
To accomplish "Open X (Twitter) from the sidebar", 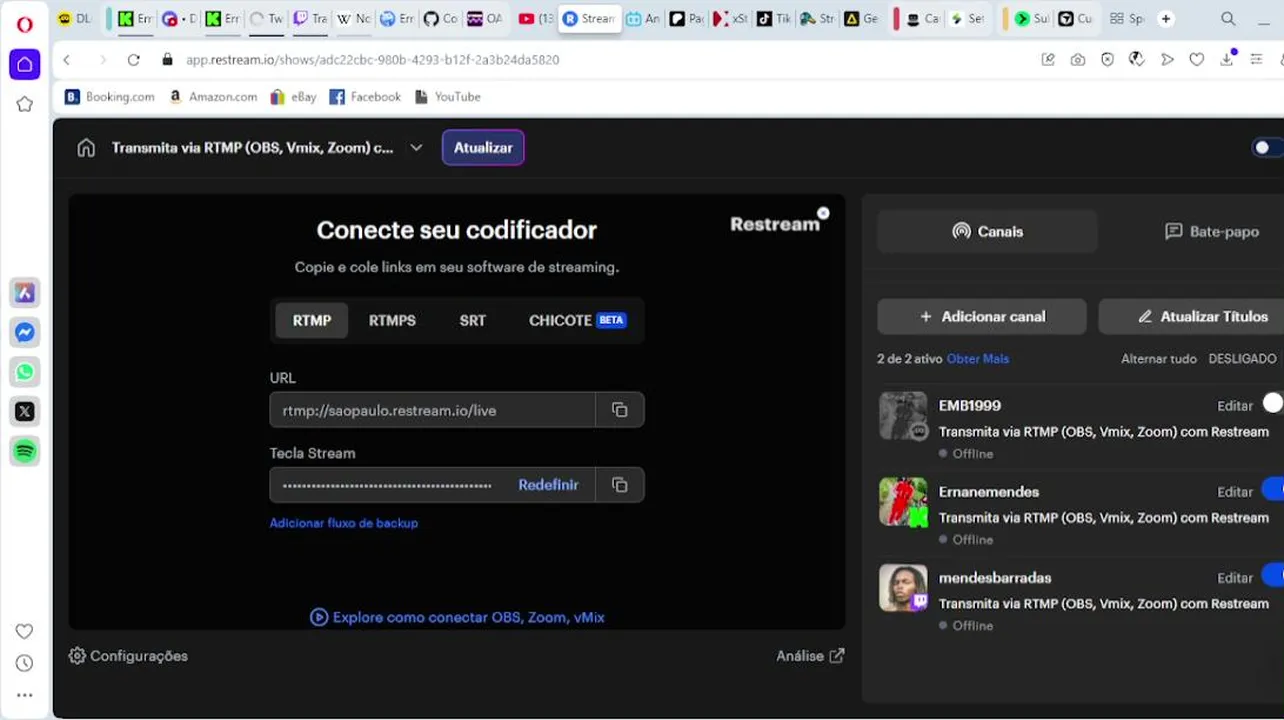I will [x=25, y=411].
